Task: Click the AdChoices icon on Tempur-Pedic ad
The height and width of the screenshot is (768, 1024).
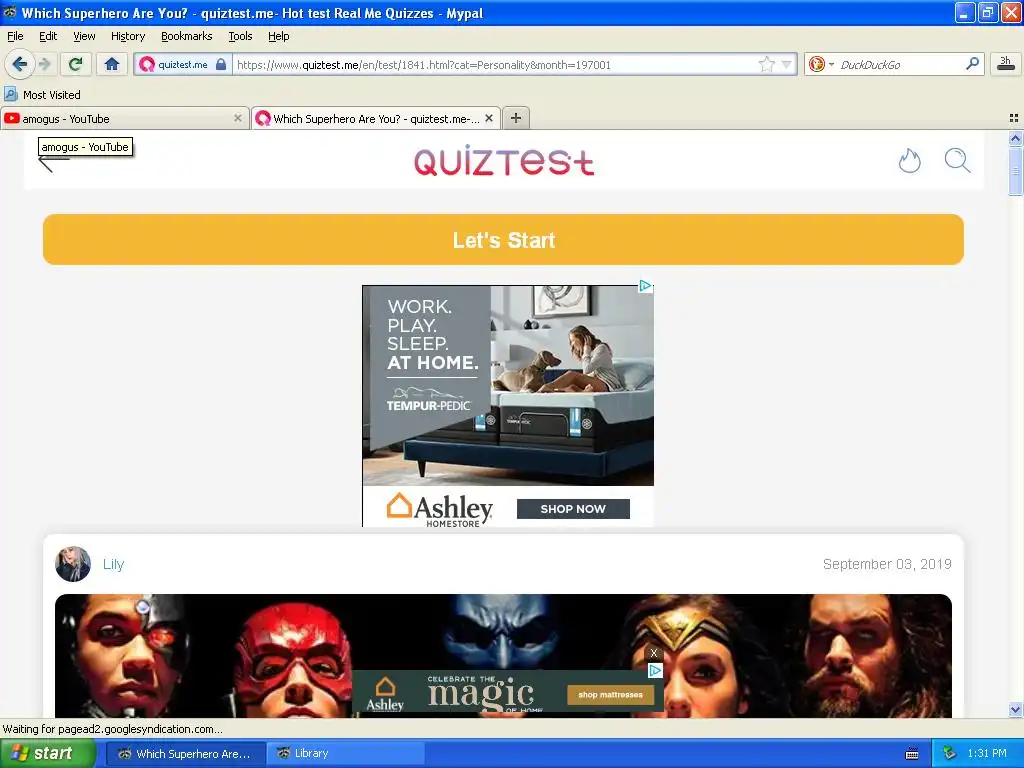Action: pyautogui.click(x=645, y=285)
